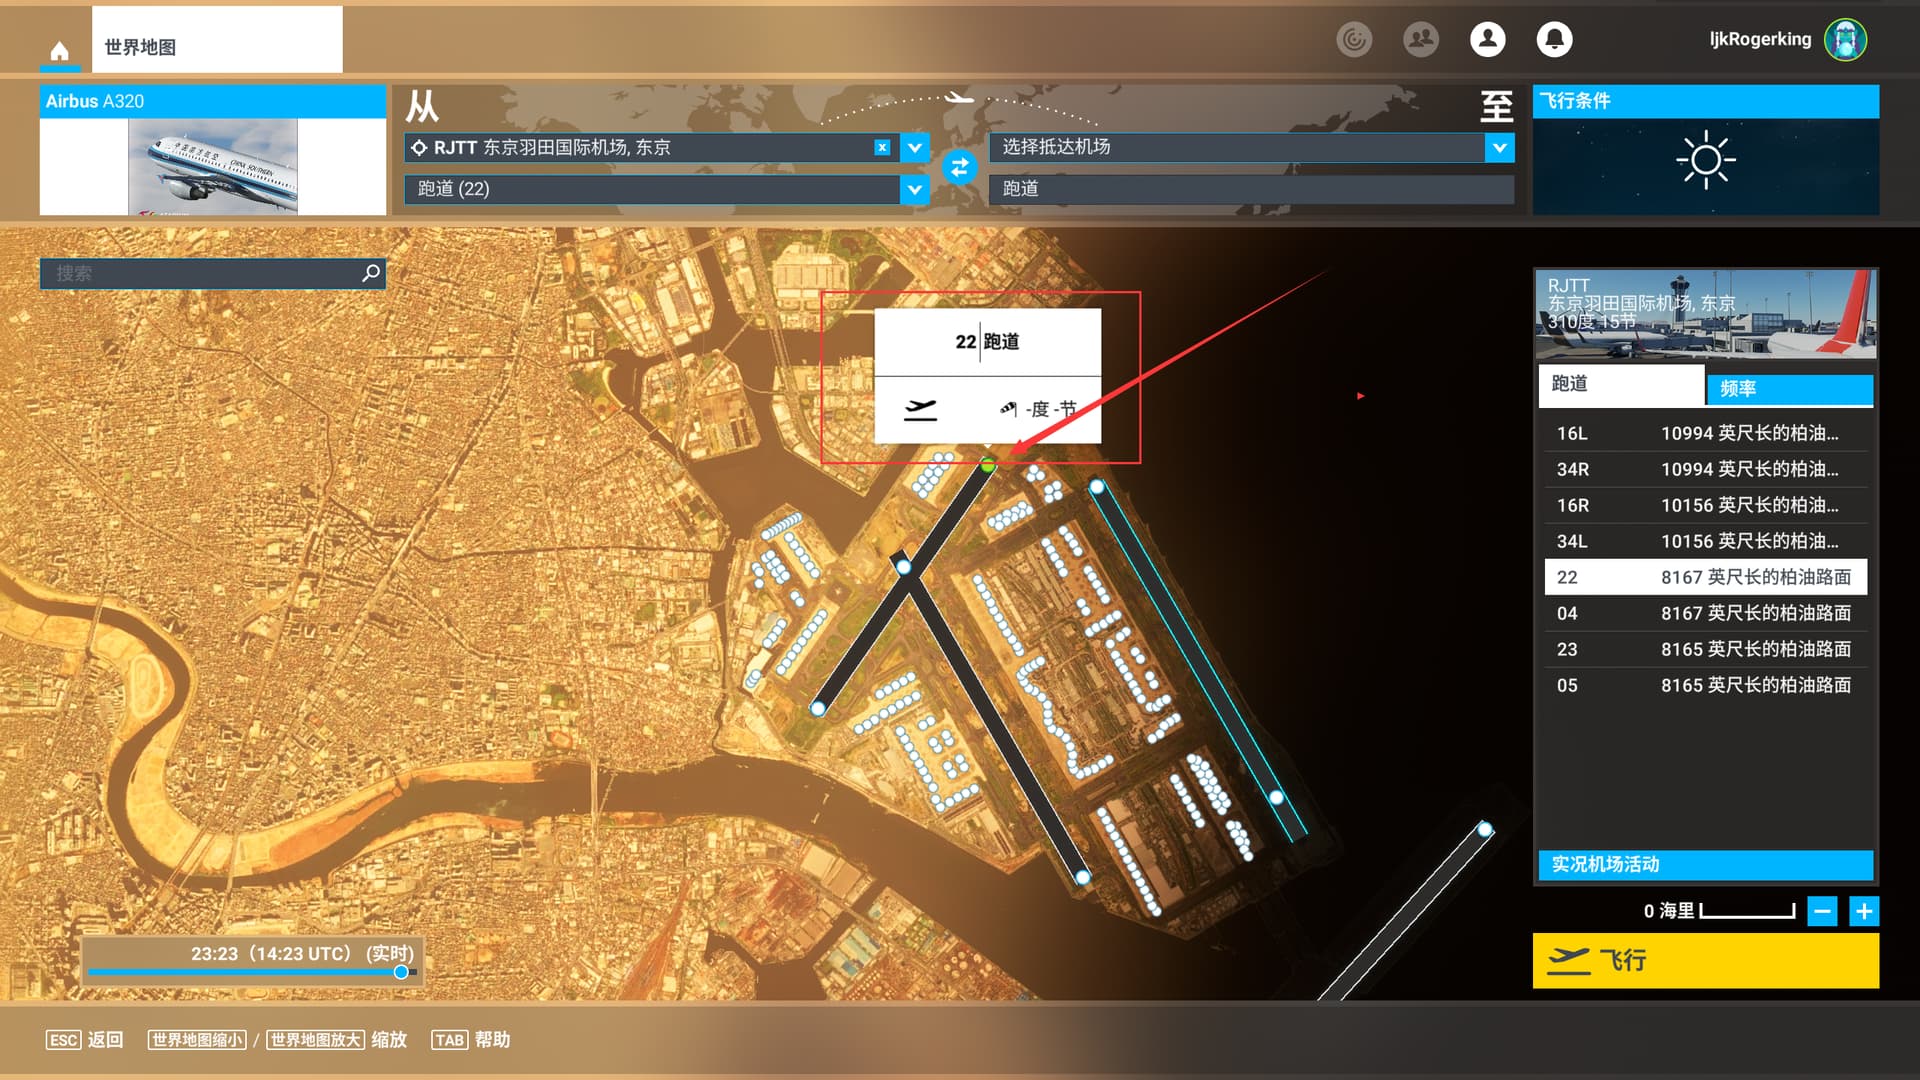Click the time of day slider handle
Viewport: 1920px width, 1080px height.
[401, 972]
